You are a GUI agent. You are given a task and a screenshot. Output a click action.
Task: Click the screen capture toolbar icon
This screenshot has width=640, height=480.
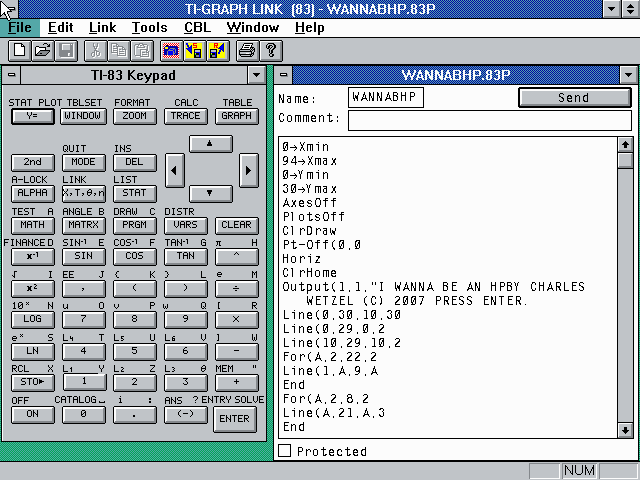pyautogui.click(x=170, y=50)
